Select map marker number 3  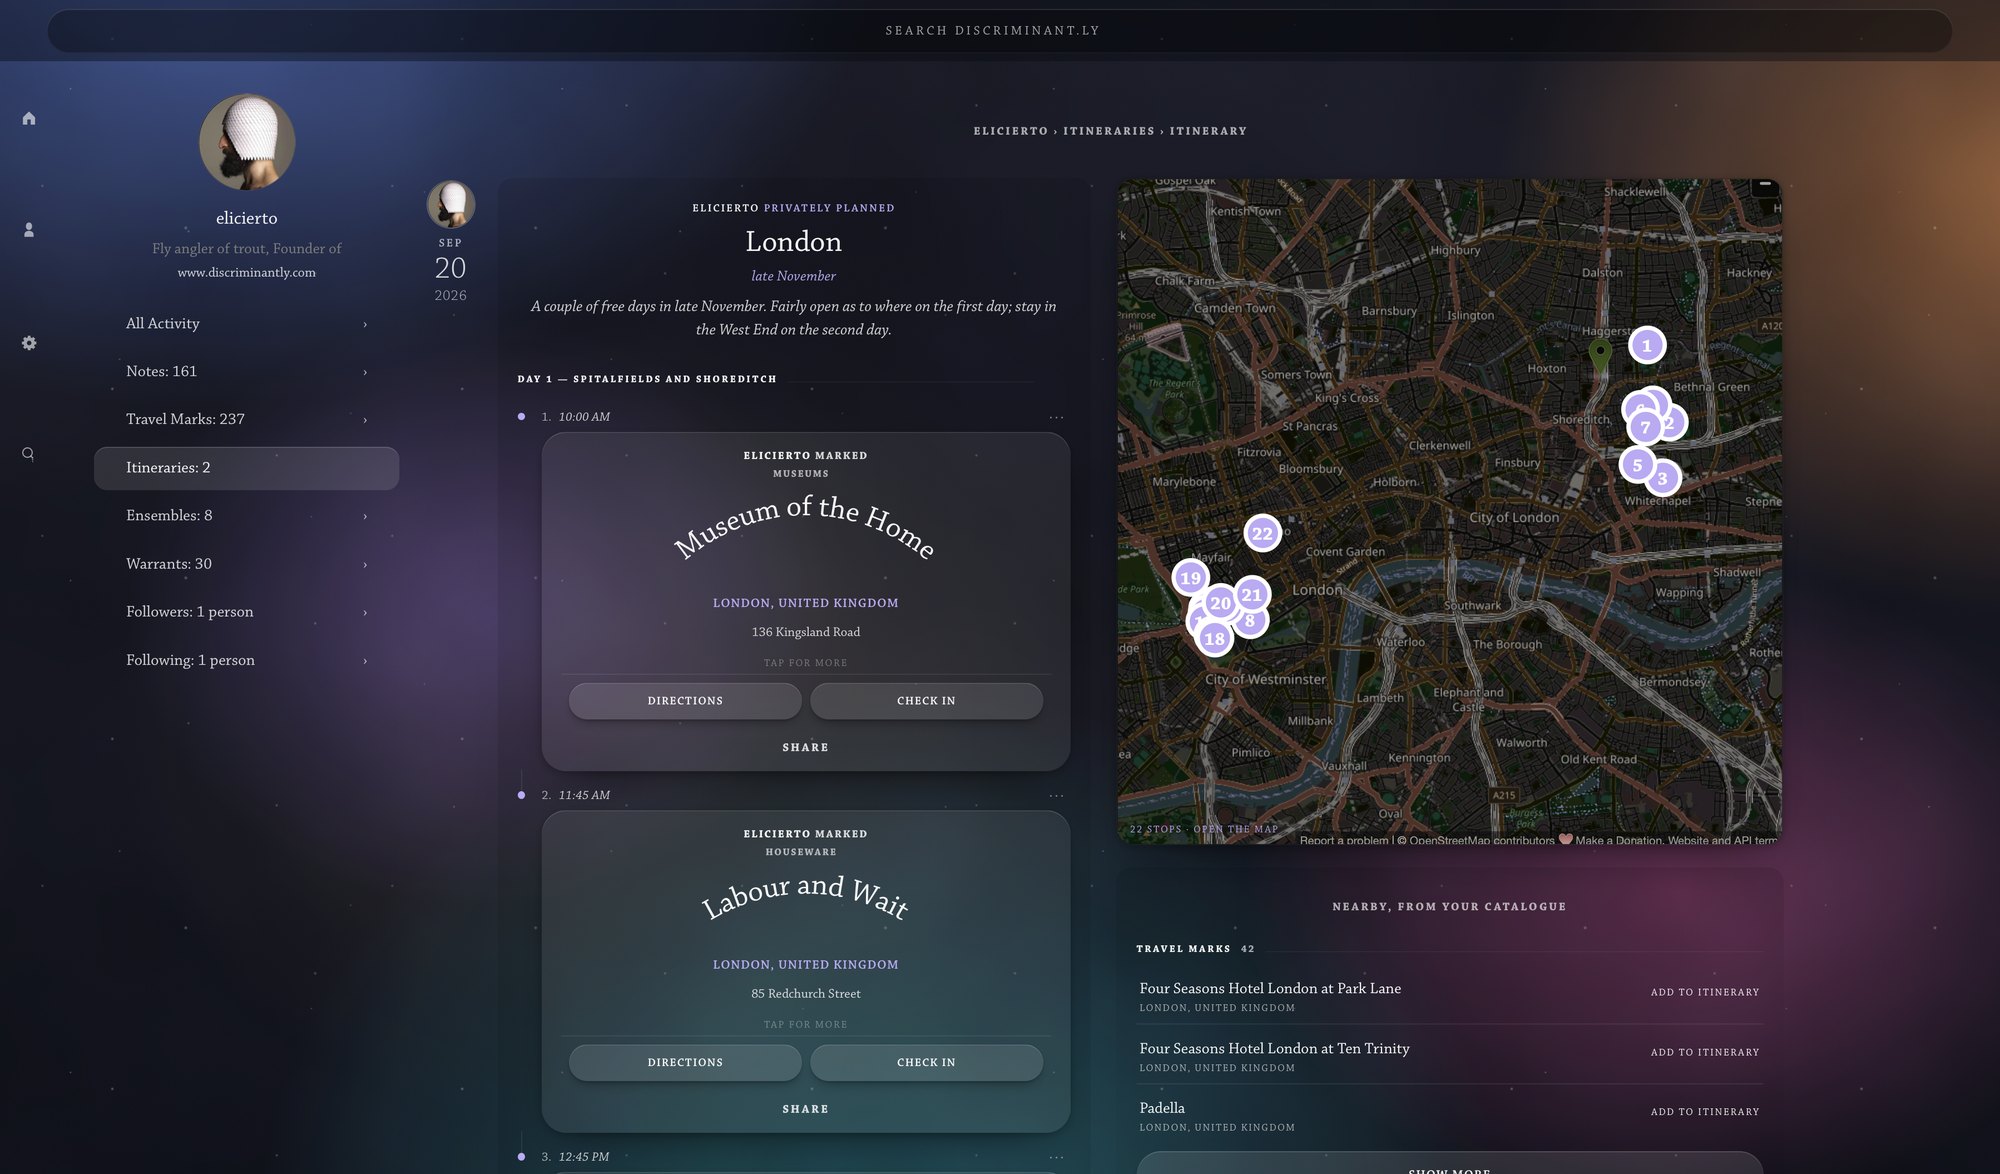[1664, 478]
